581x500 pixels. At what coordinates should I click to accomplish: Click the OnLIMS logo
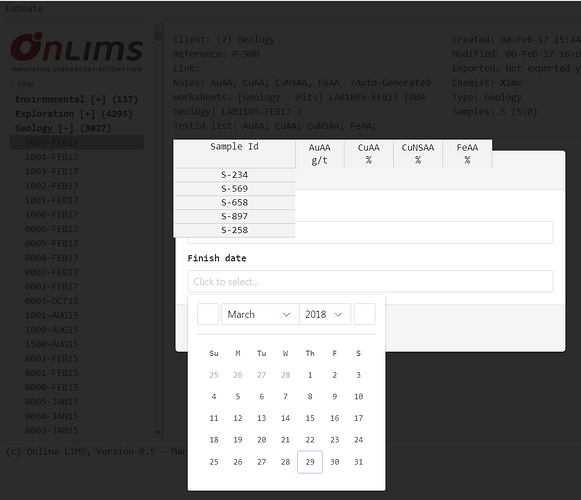[x=76, y=52]
